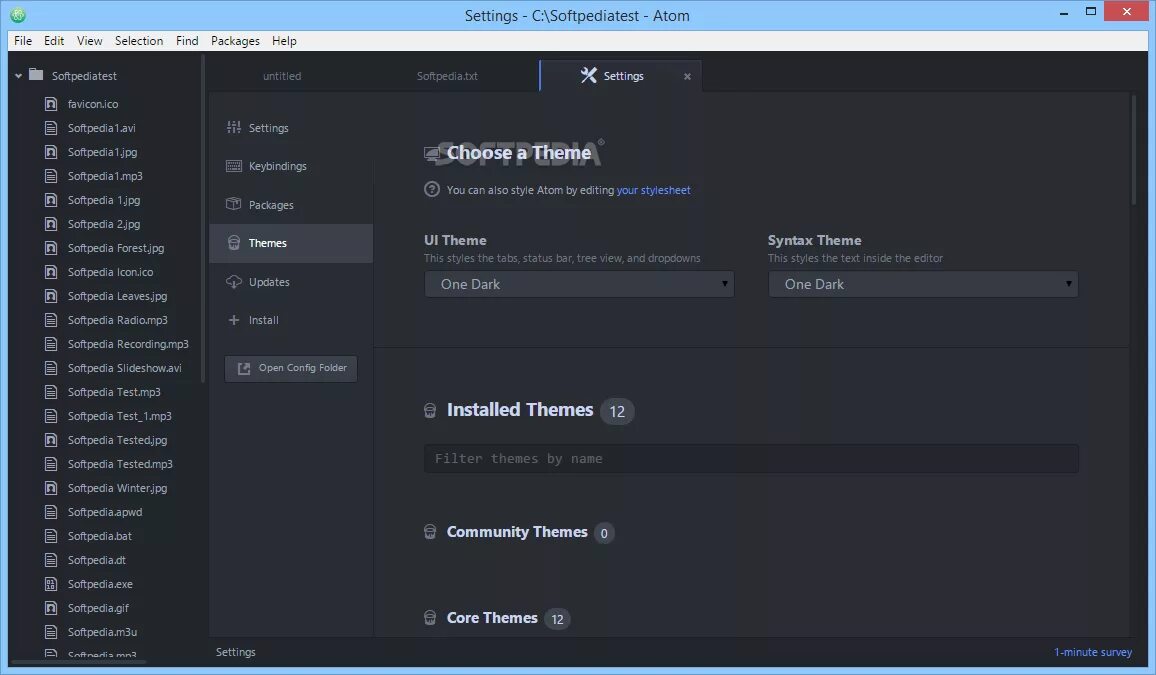Click the favicon.ico file icon
Screen dimensions: 1156x675
[51, 104]
